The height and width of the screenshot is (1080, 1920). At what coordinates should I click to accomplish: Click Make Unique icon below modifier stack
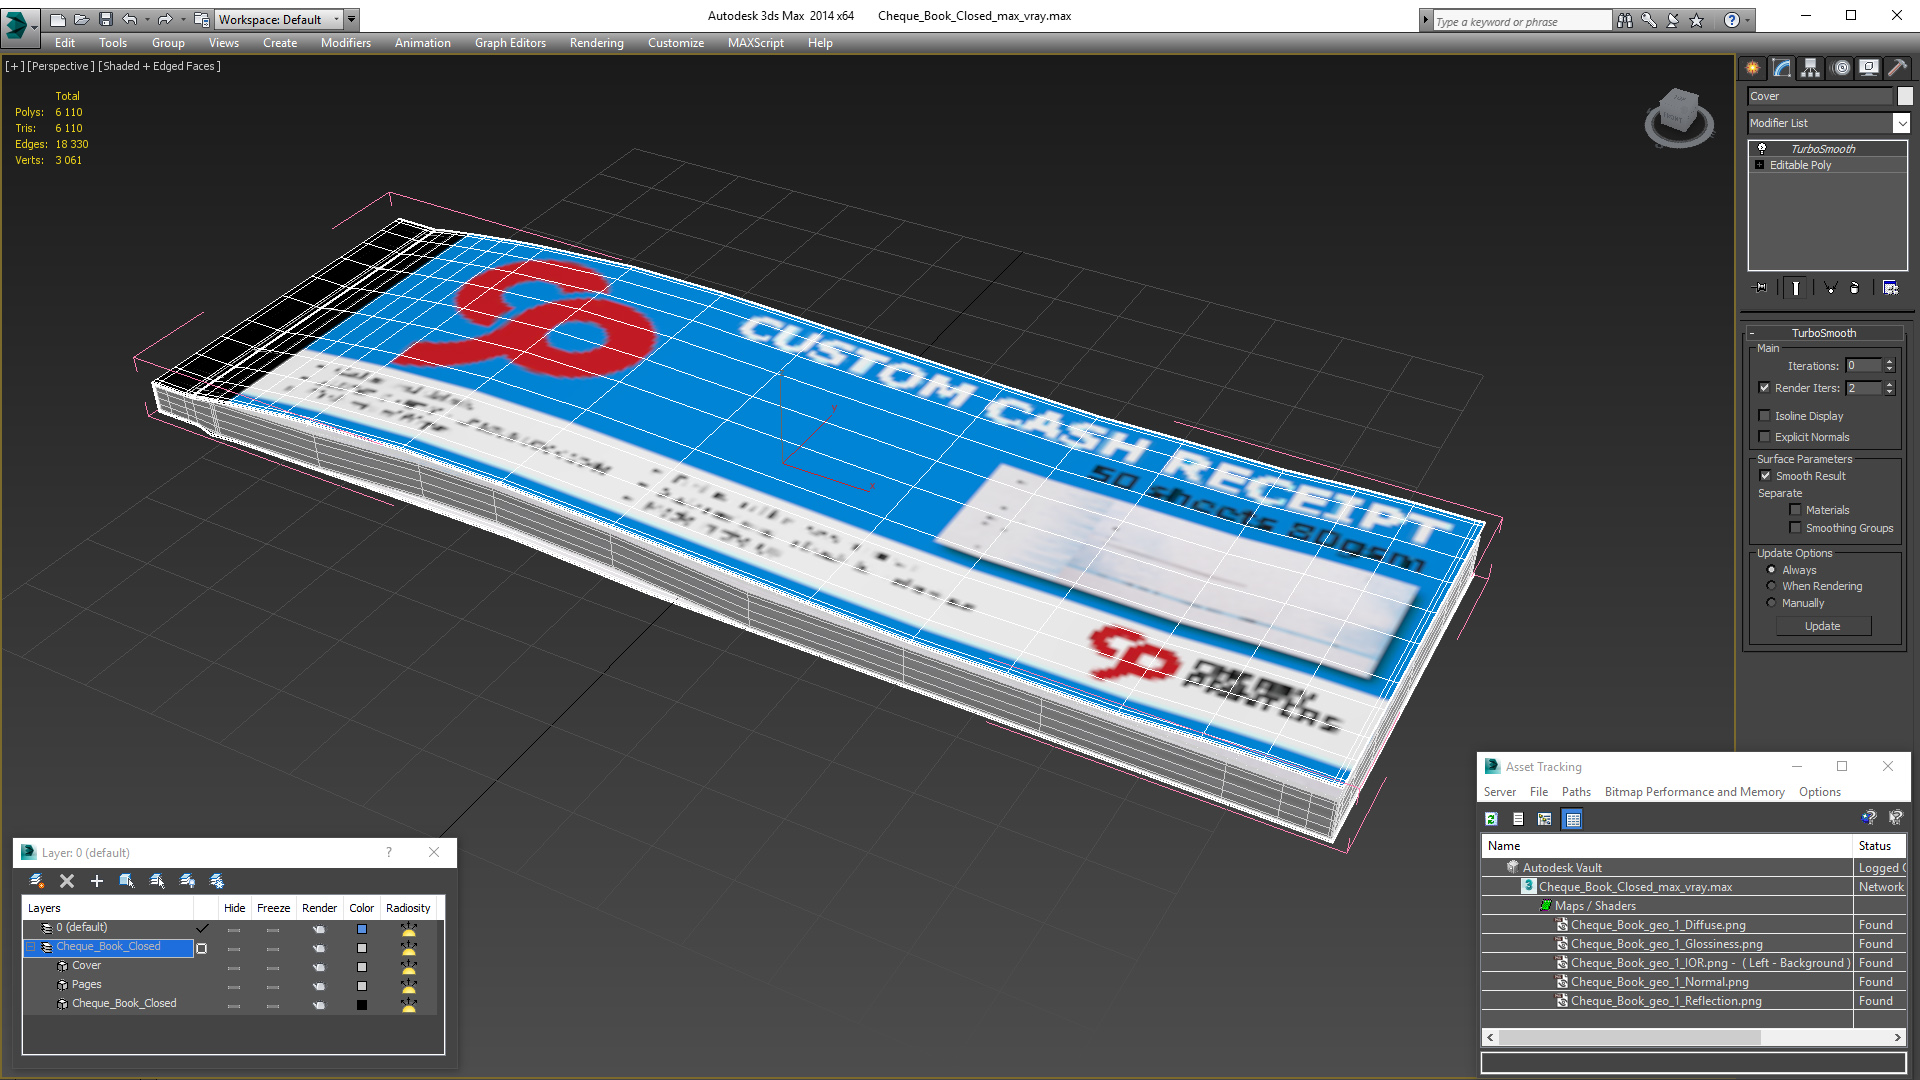(x=1831, y=288)
